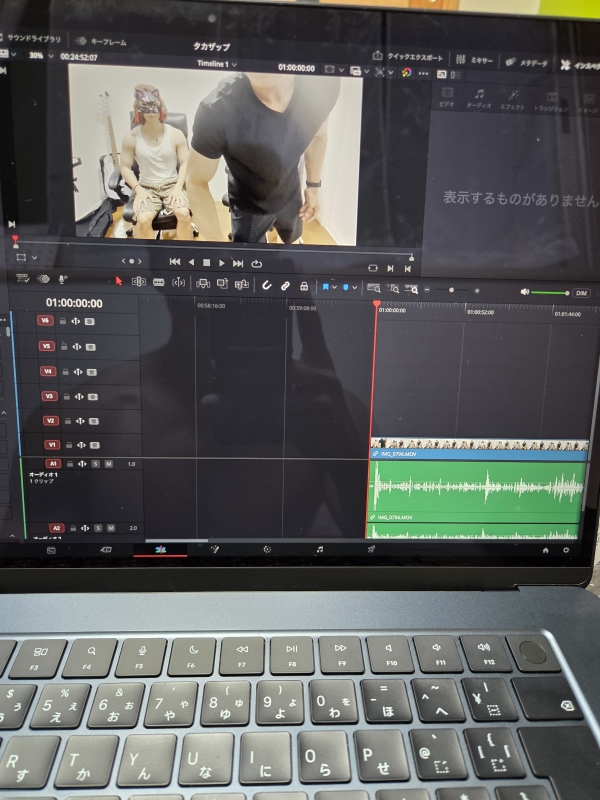The height and width of the screenshot is (800, 600).
Task: Expand the blue flag color dropdown arrow
Action: (335, 287)
